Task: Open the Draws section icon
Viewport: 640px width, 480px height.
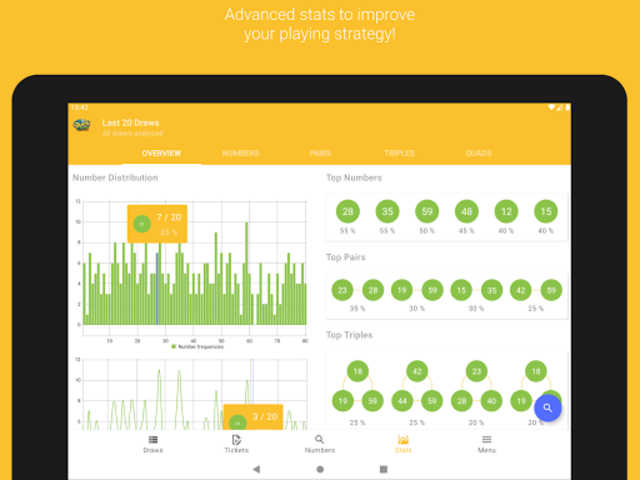Action: tap(153, 439)
